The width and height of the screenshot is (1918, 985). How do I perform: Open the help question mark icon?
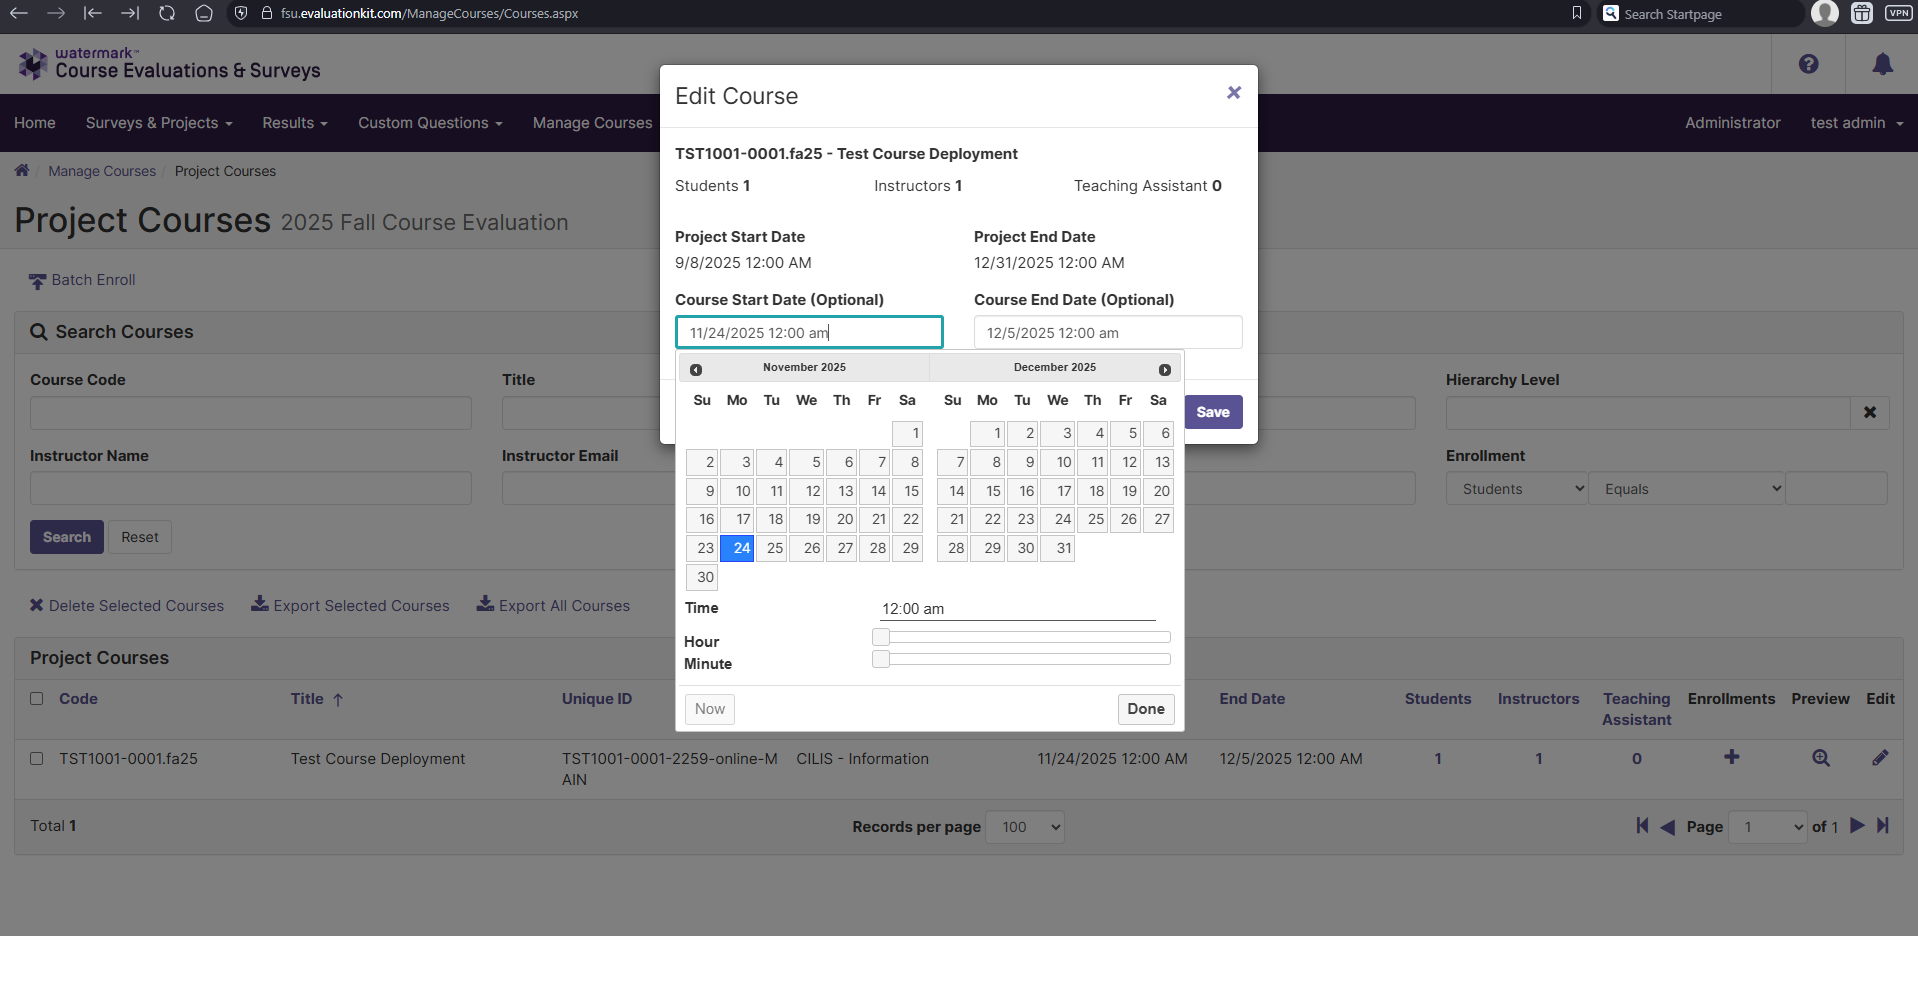tap(1808, 64)
